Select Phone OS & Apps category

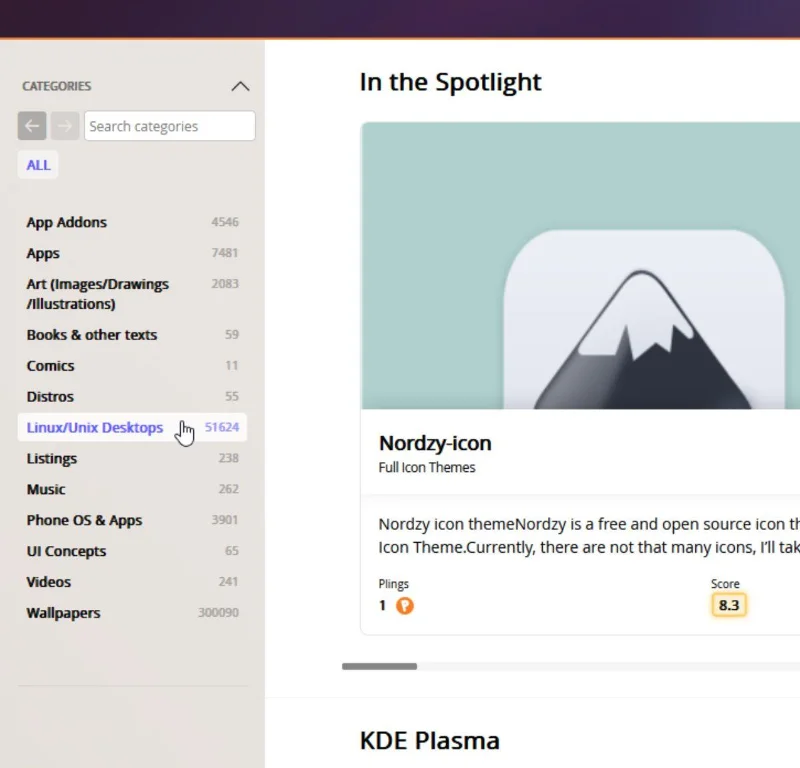click(x=132, y=520)
